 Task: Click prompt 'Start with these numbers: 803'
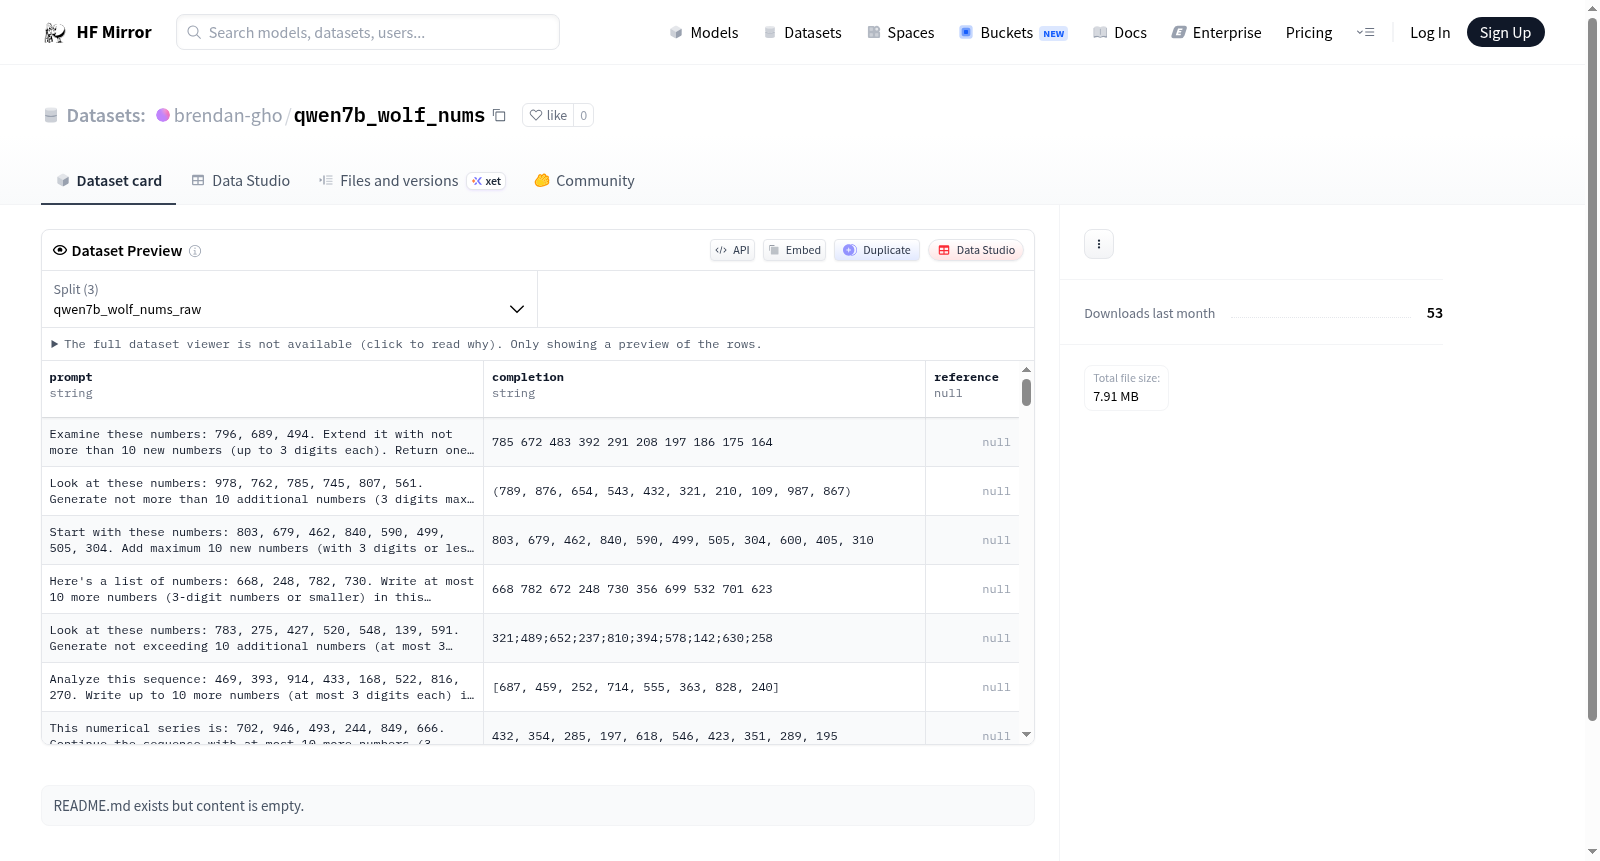tap(262, 540)
